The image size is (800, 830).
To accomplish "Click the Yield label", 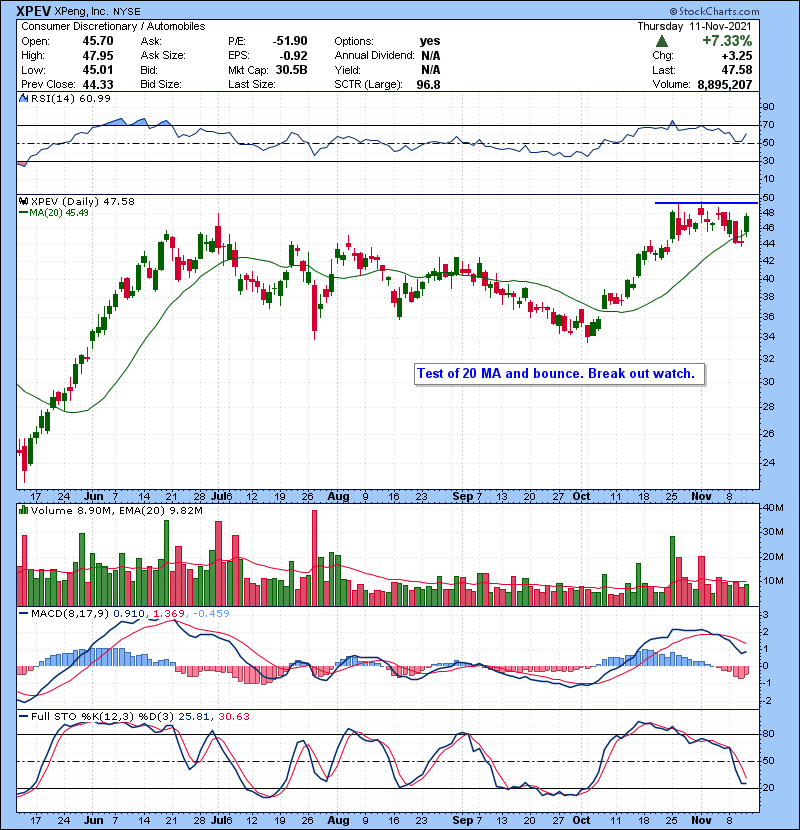I will click(x=347, y=70).
